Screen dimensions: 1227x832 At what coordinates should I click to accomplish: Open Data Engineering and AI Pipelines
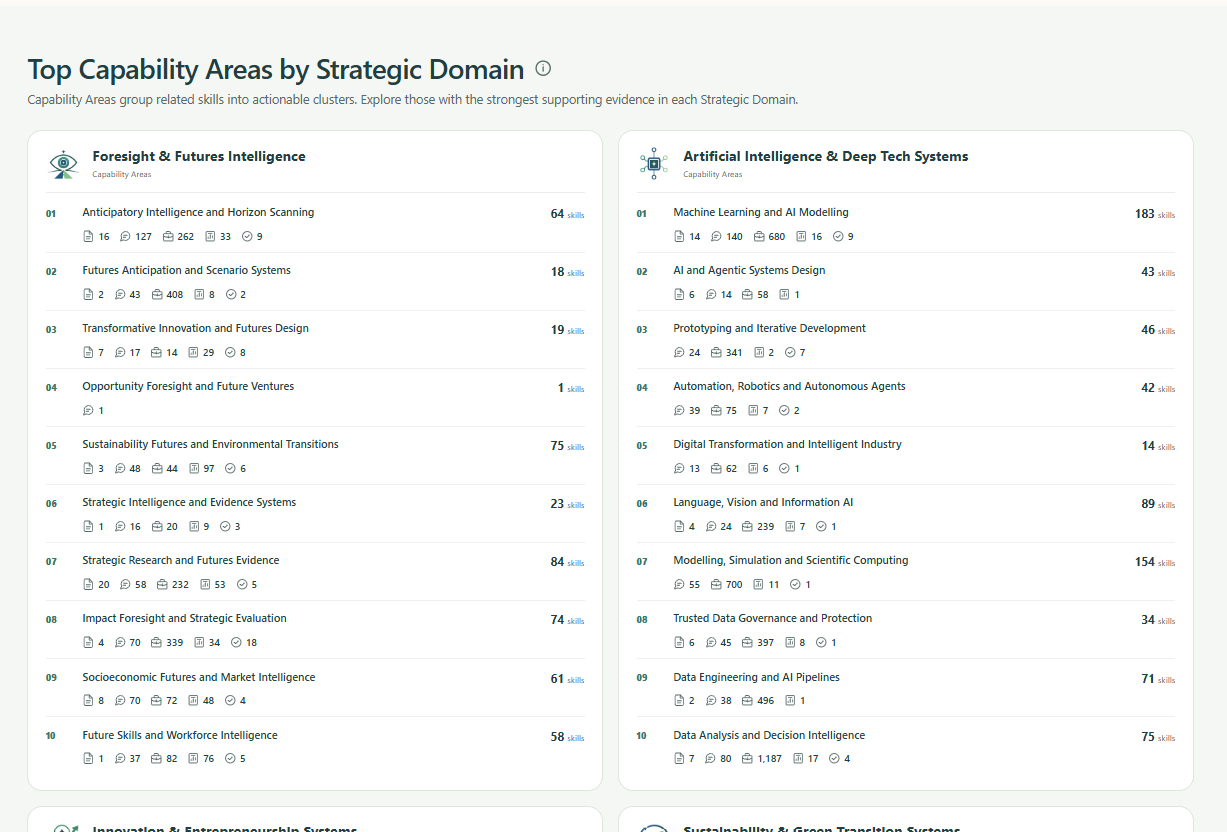tap(756, 677)
